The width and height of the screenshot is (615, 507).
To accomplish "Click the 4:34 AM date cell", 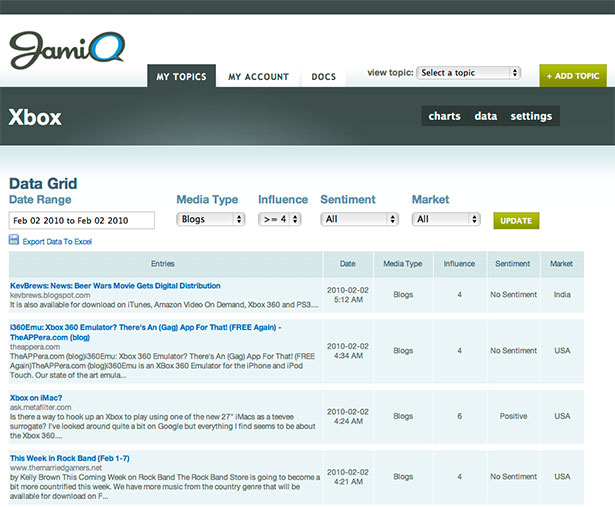I will pos(348,351).
